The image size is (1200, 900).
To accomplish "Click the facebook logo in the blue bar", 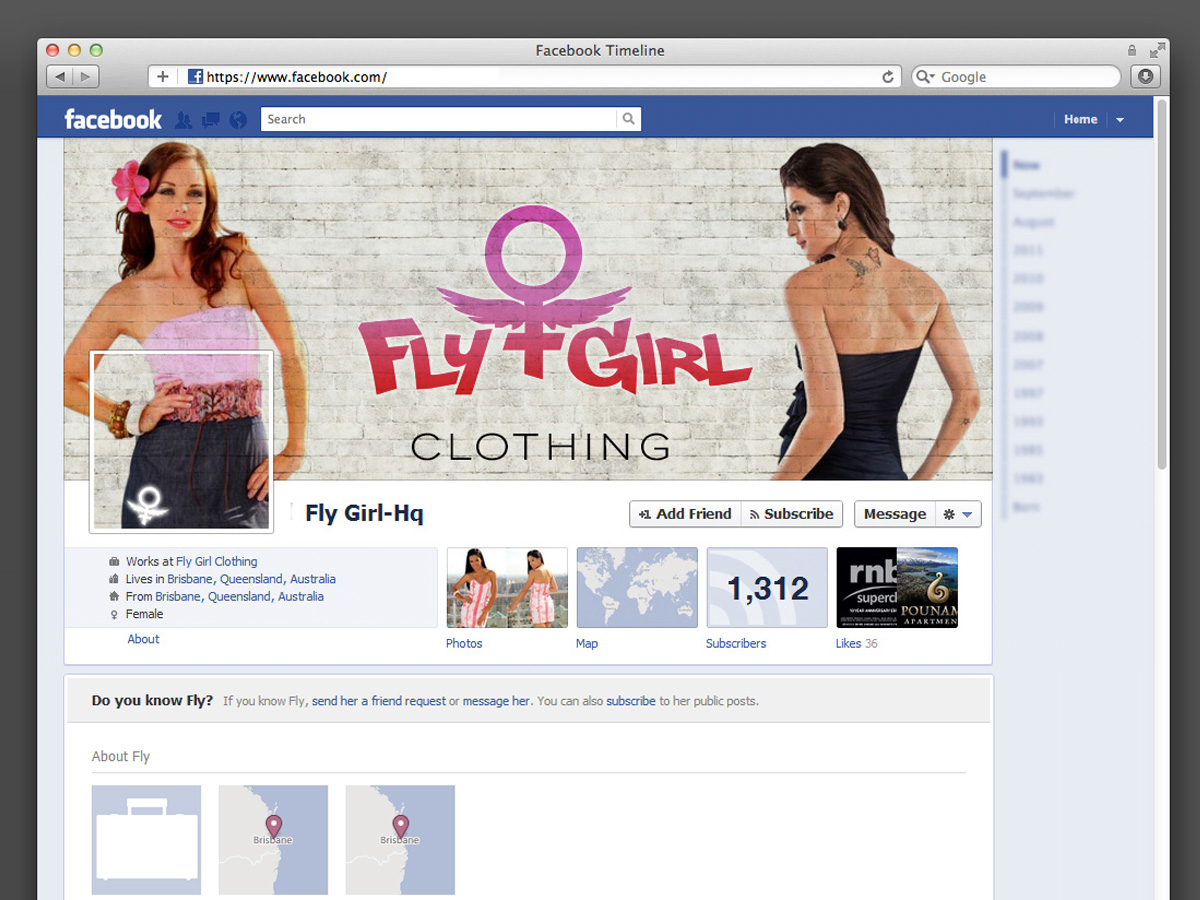I will [113, 119].
